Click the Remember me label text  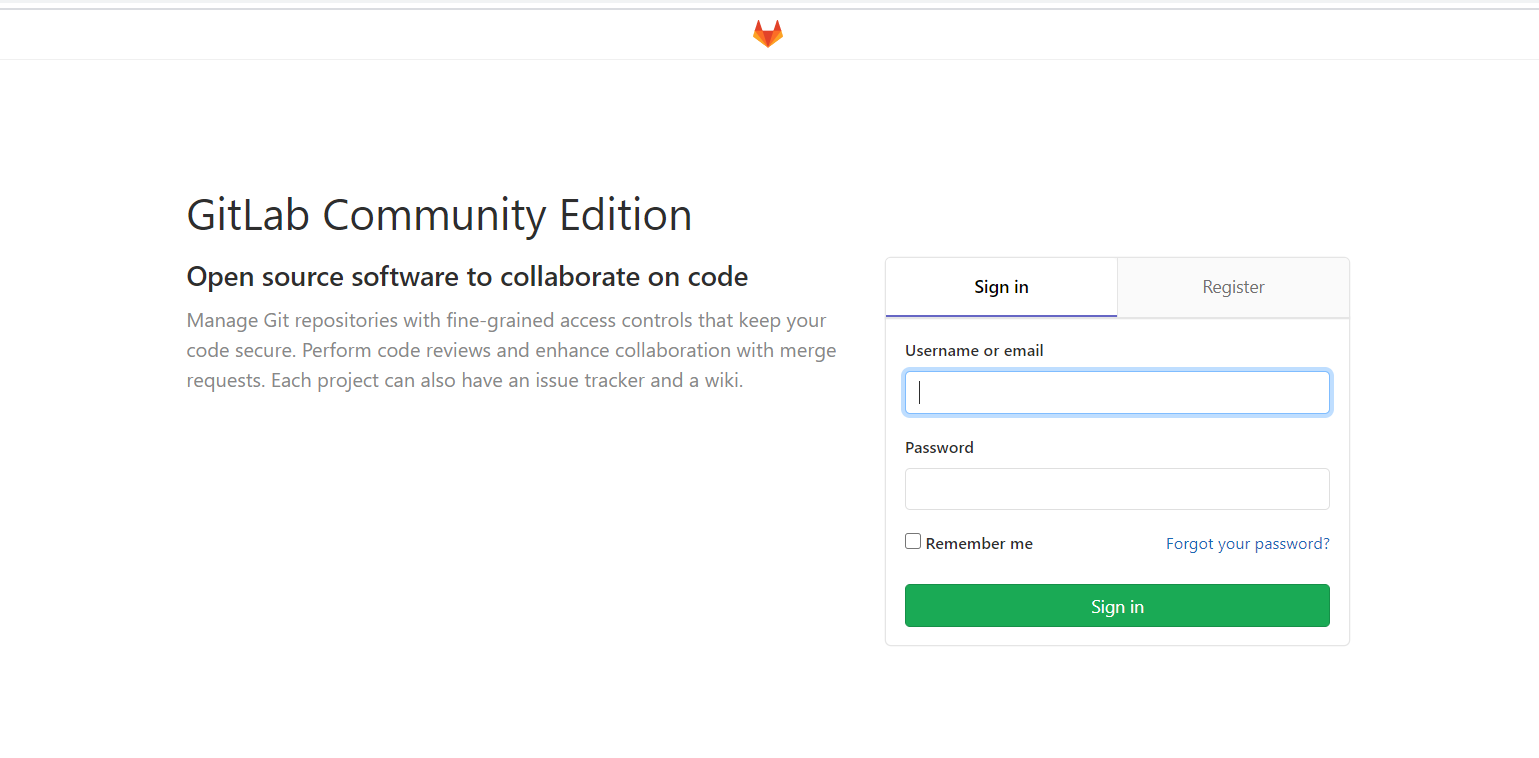point(979,543)
